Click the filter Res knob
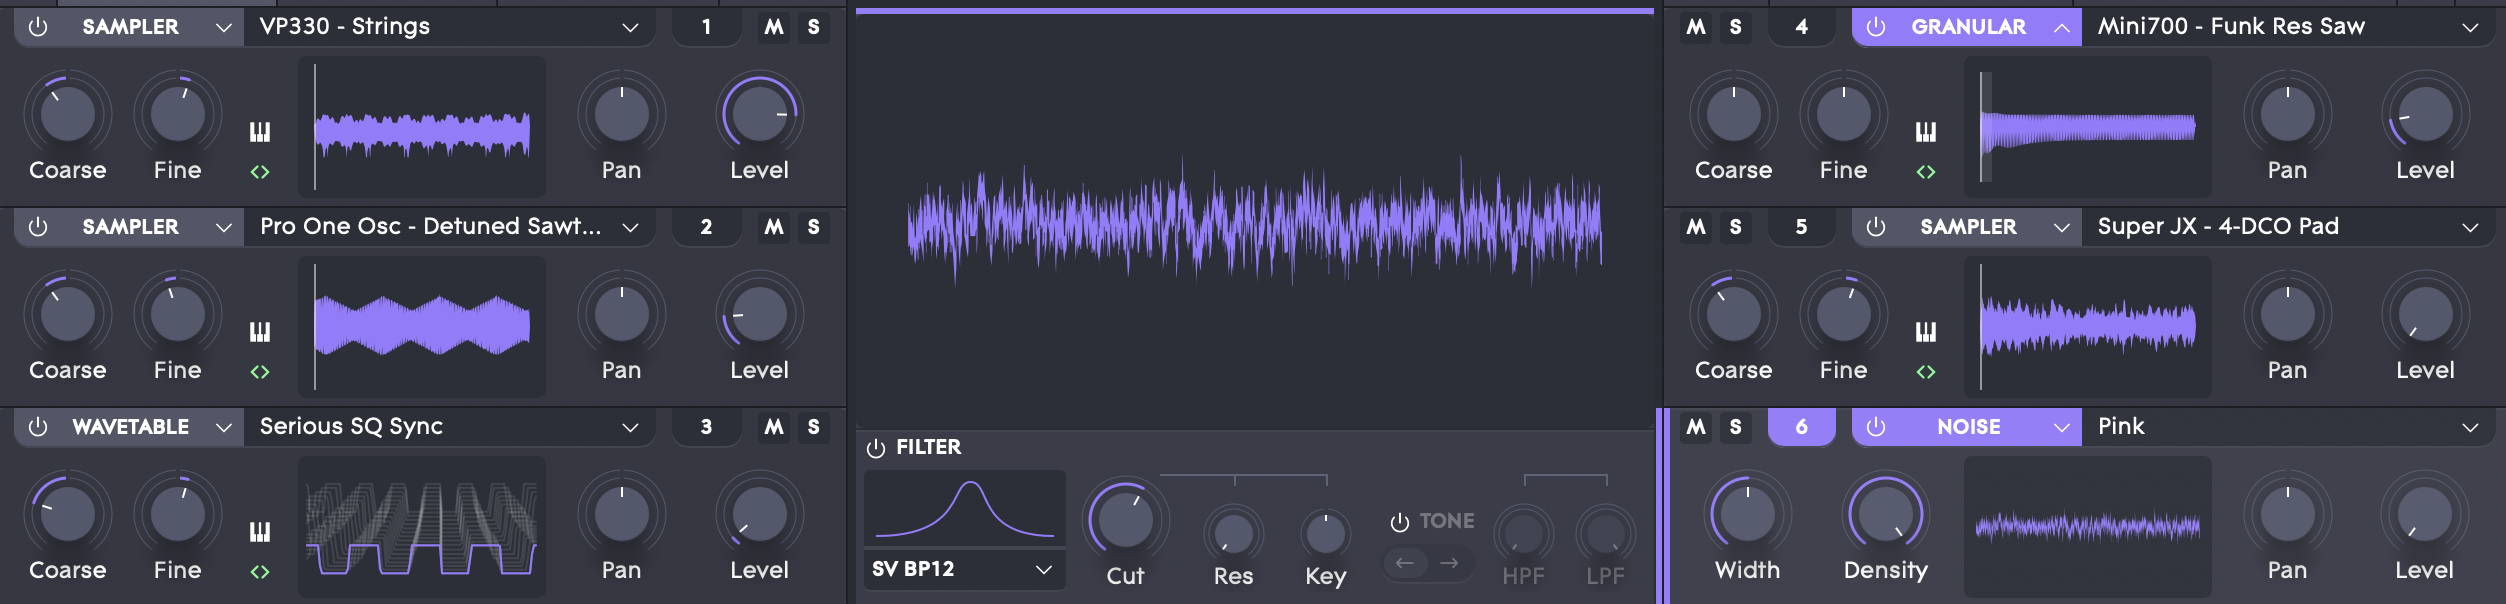The width and height of the screenshot is (2506, 604). pos(1234,534)
